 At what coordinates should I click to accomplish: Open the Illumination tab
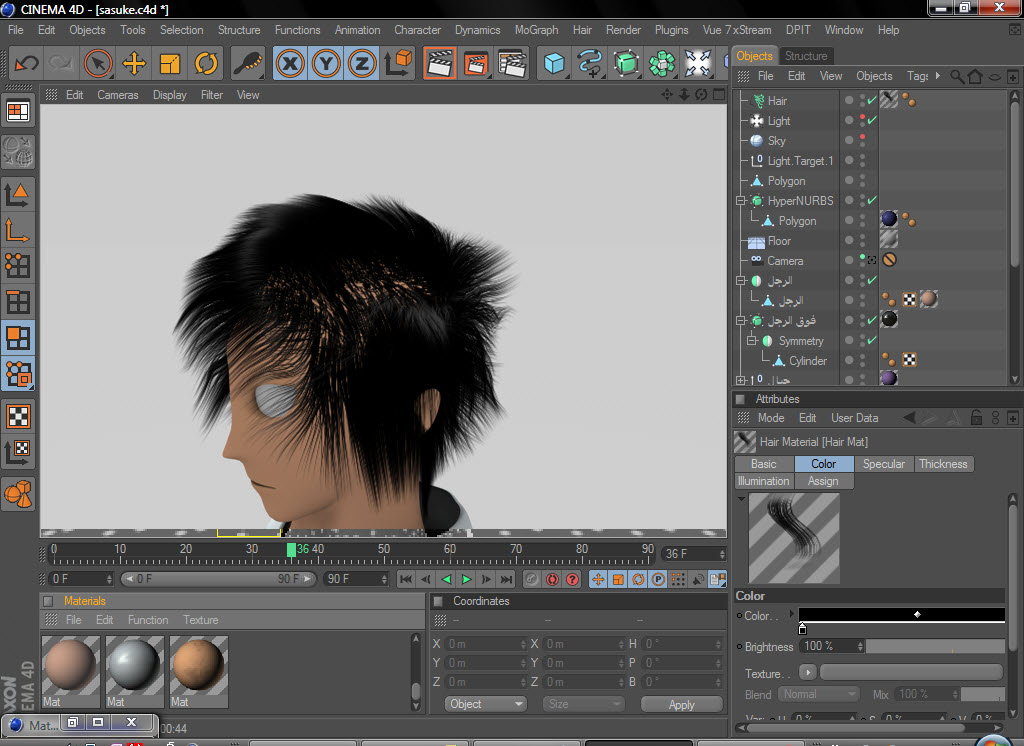click(x=763, y=481)
